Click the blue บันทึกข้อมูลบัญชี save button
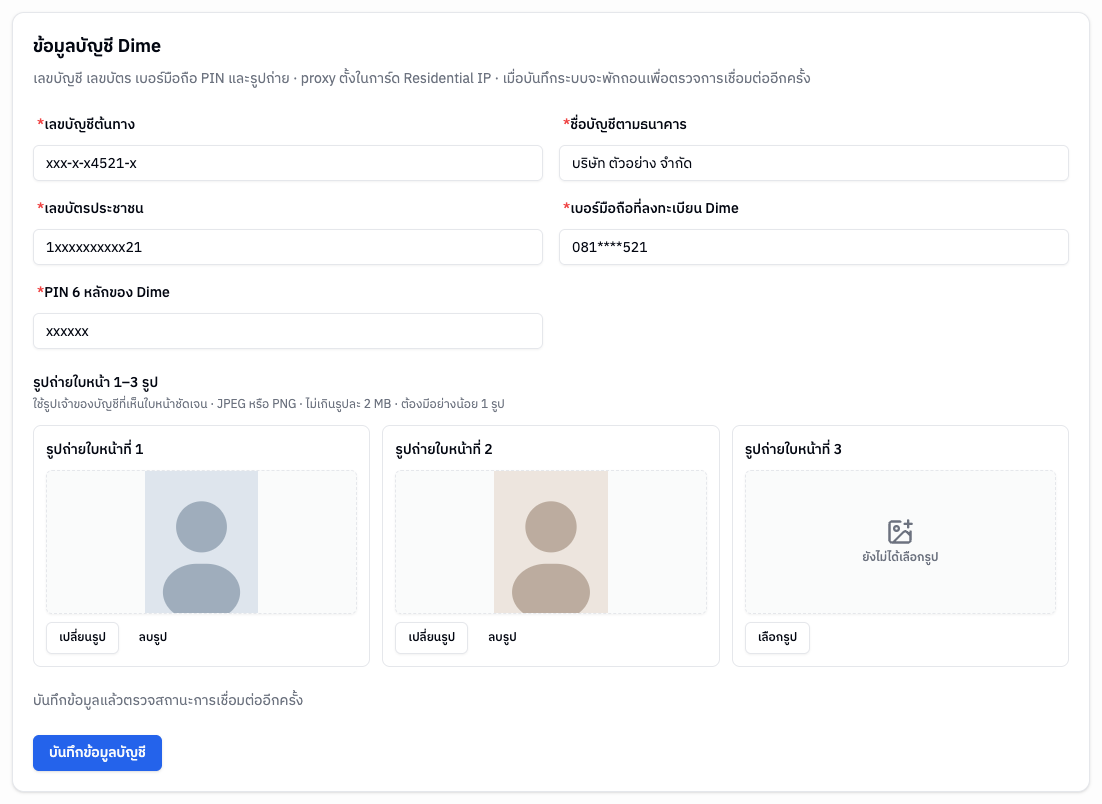 point(98,753)
